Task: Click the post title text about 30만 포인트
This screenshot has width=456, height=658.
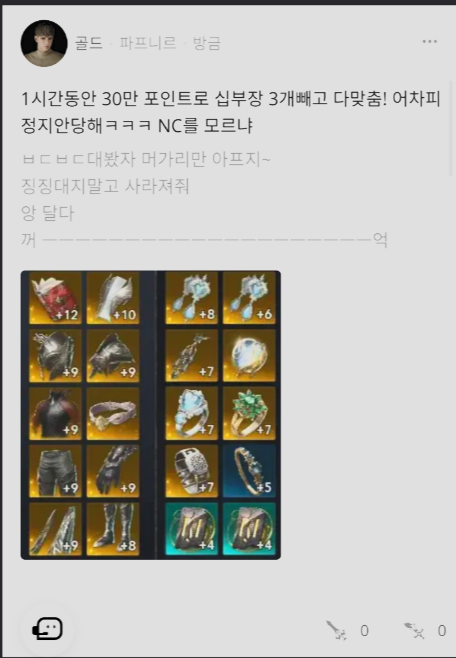Action: click(x=231, y=112)
